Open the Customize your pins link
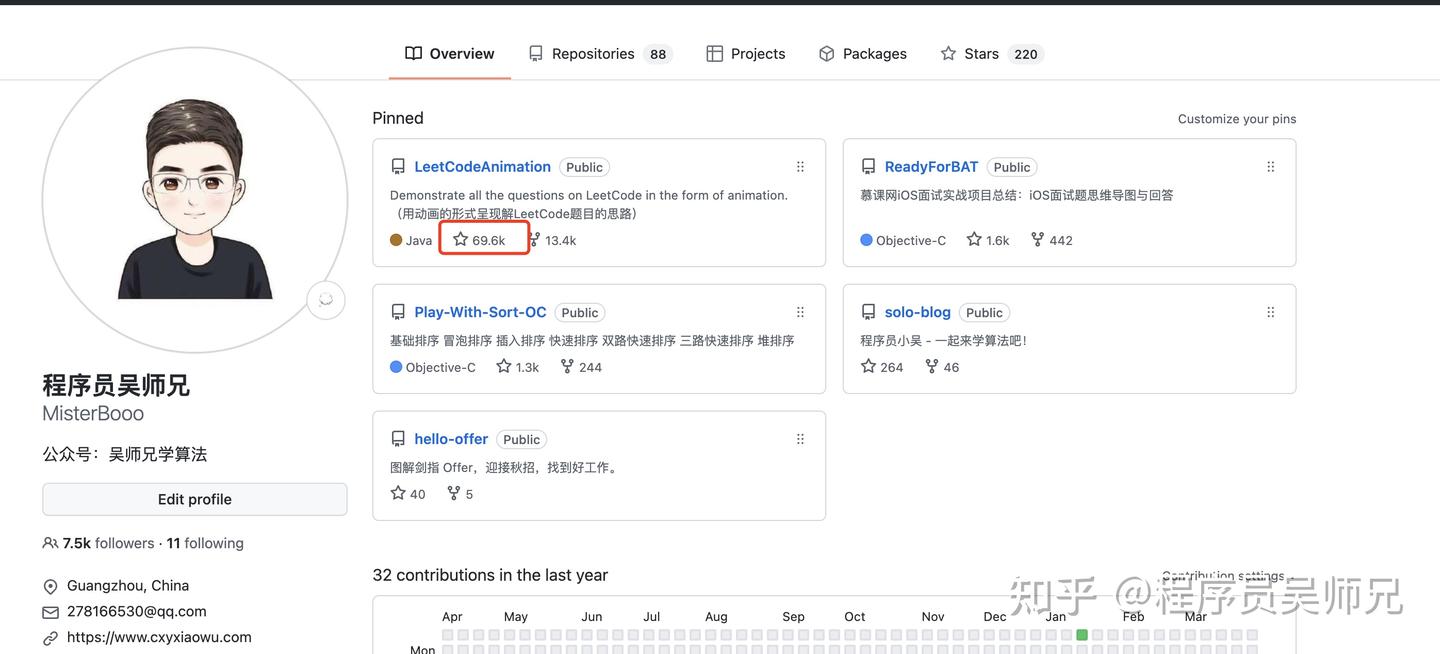This screenshot has height=654, width=1440. [x=1236, y=118]
